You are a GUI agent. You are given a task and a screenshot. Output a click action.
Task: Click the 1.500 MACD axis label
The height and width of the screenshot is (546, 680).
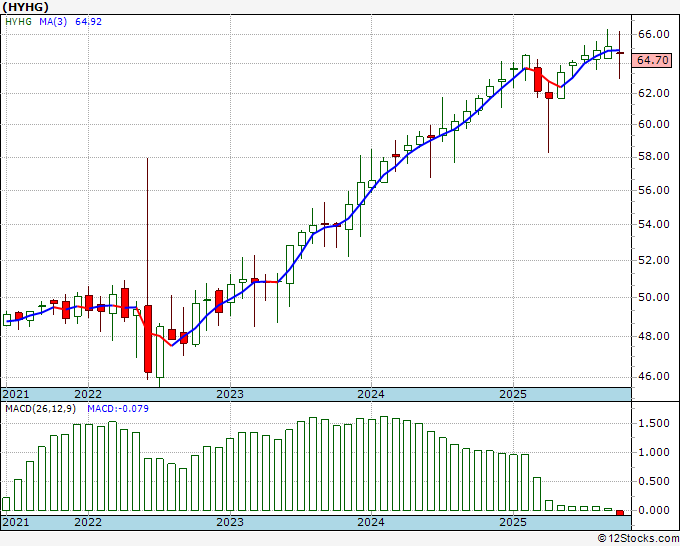[x=654, y=423]
